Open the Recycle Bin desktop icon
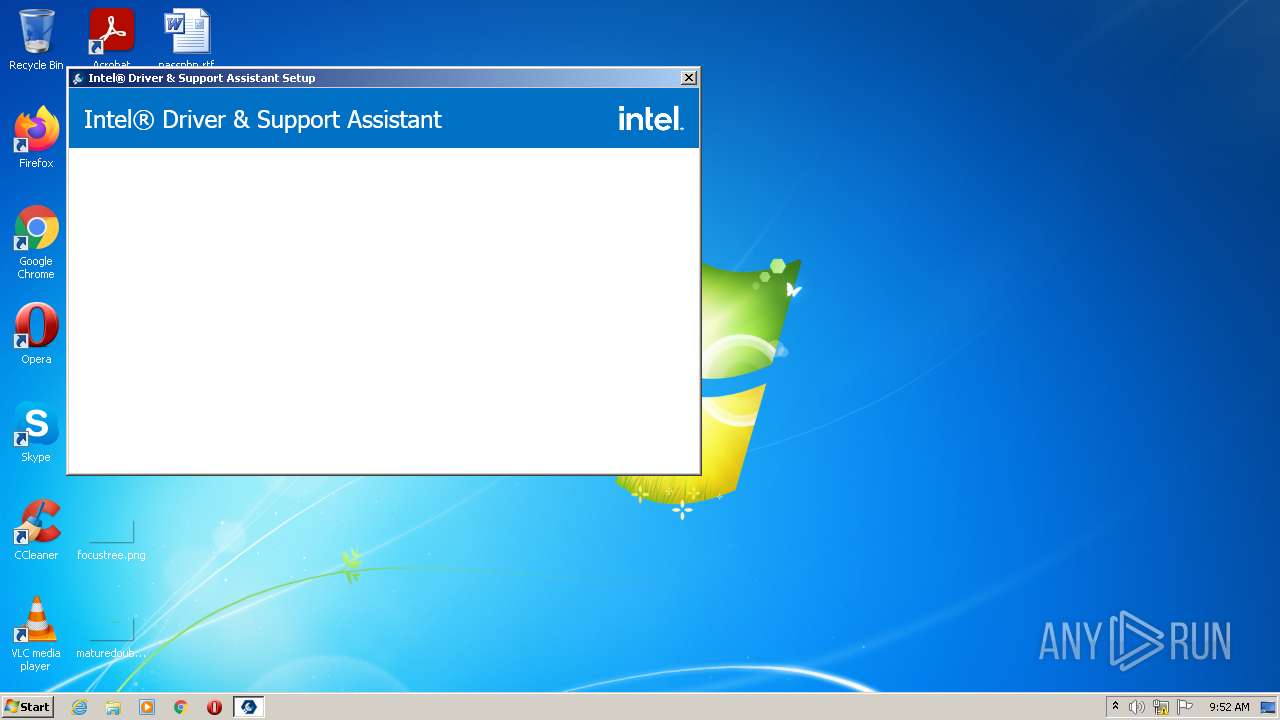 tap(36, 40)
